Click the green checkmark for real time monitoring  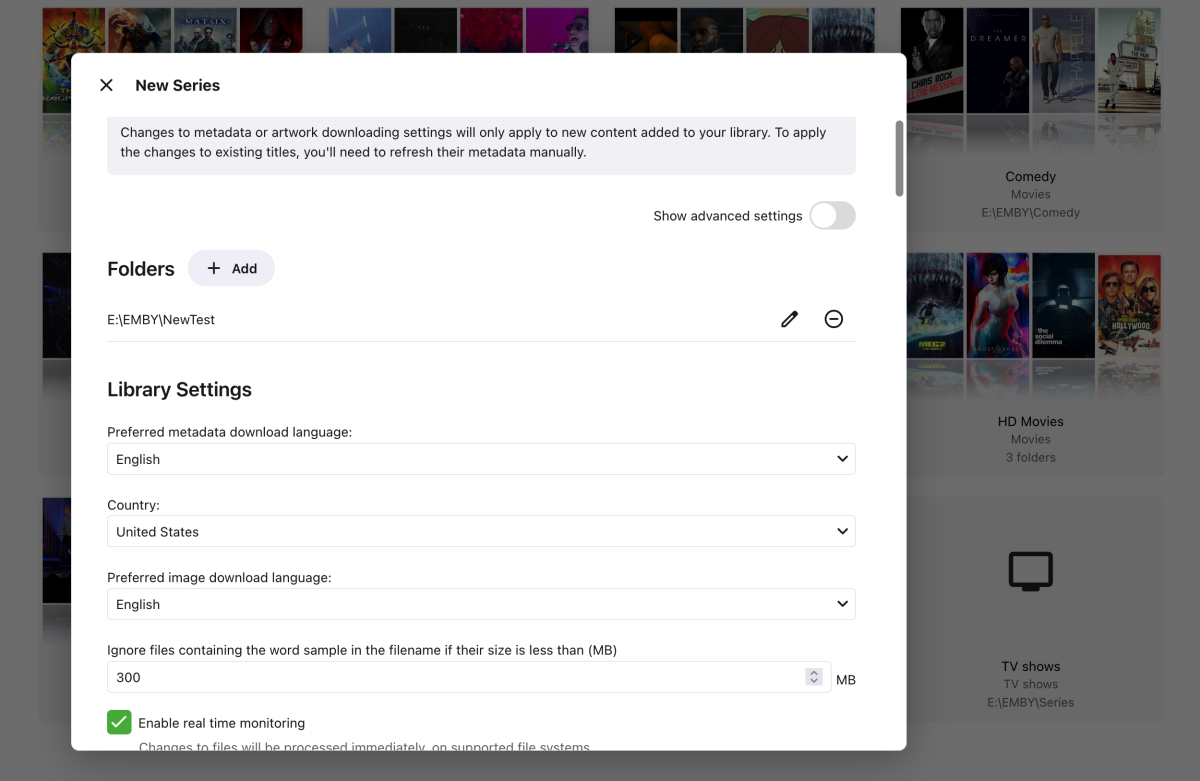pos(119,721)
